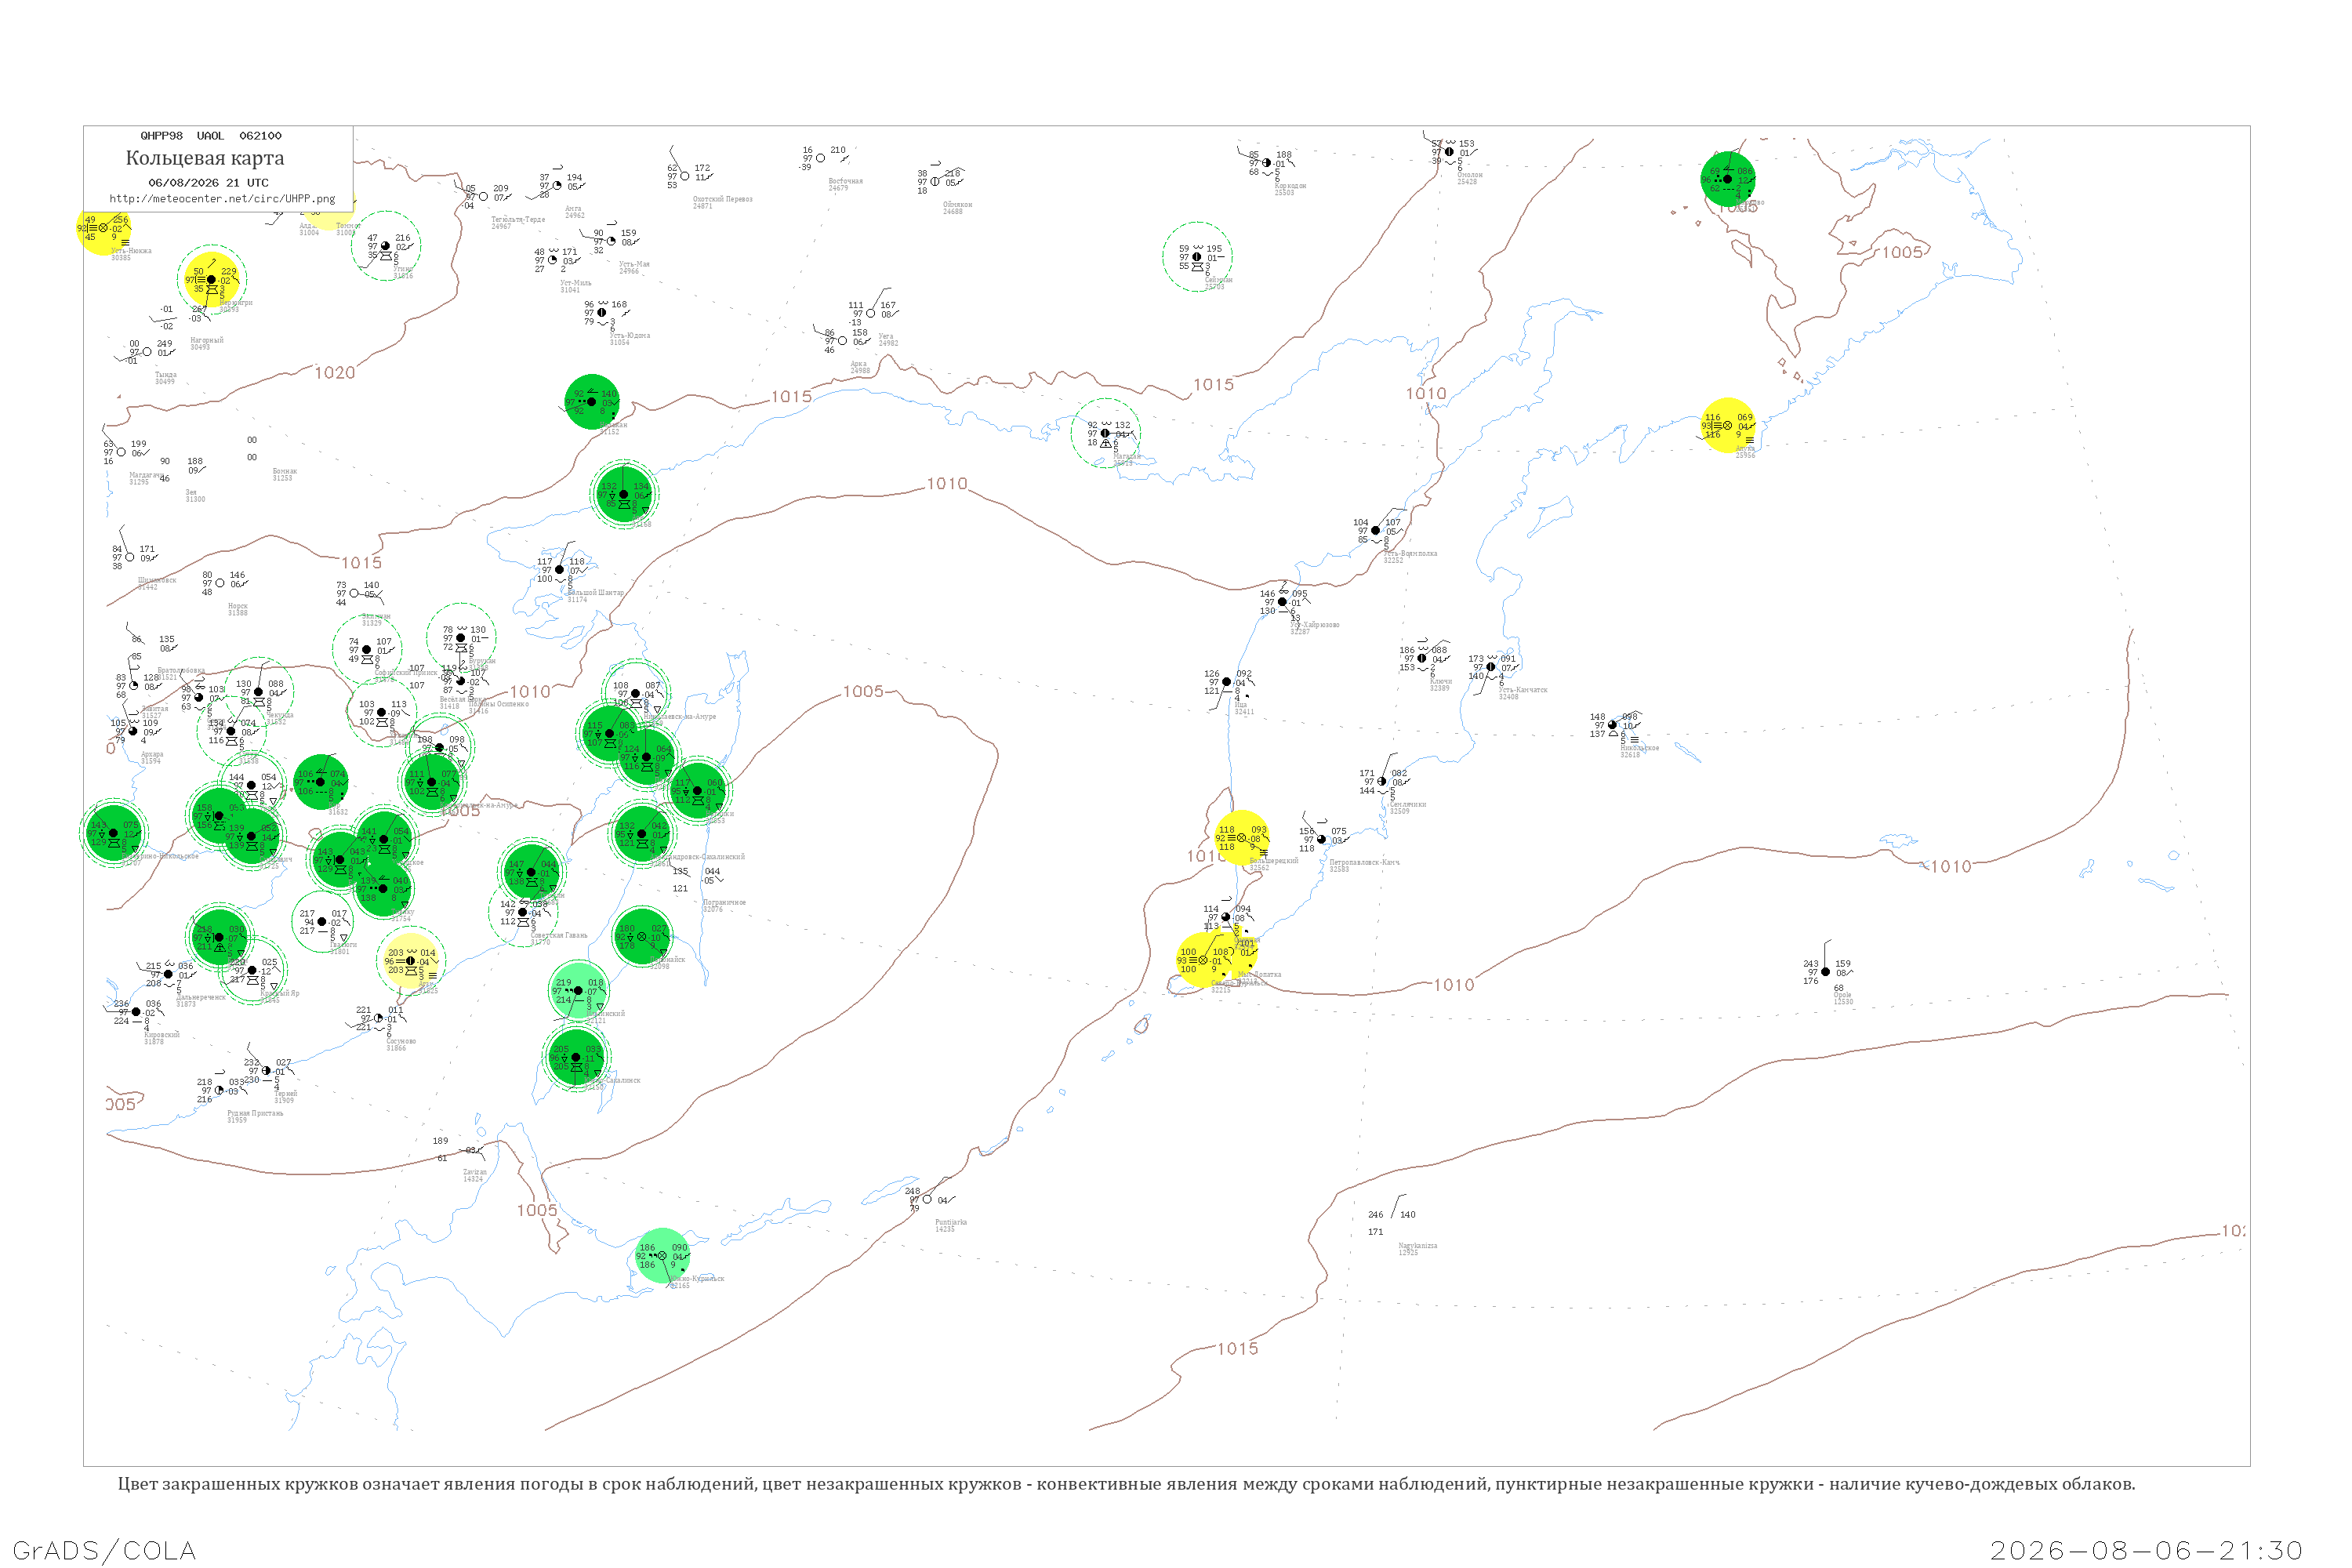Image resolution: width=2352 pixels, height=1568 pixels.
Task: Select the Охотский Перевоз station open circle
Action: click(685, 176)
